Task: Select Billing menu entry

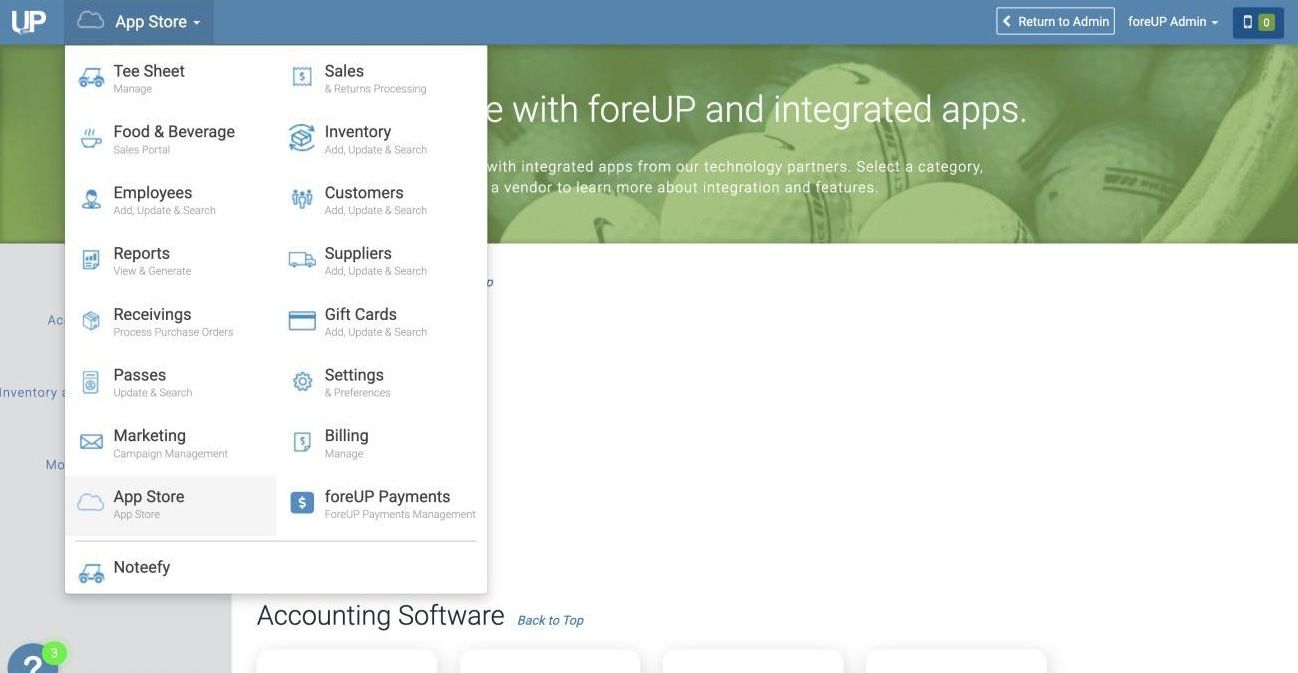Action: (381, 443)
